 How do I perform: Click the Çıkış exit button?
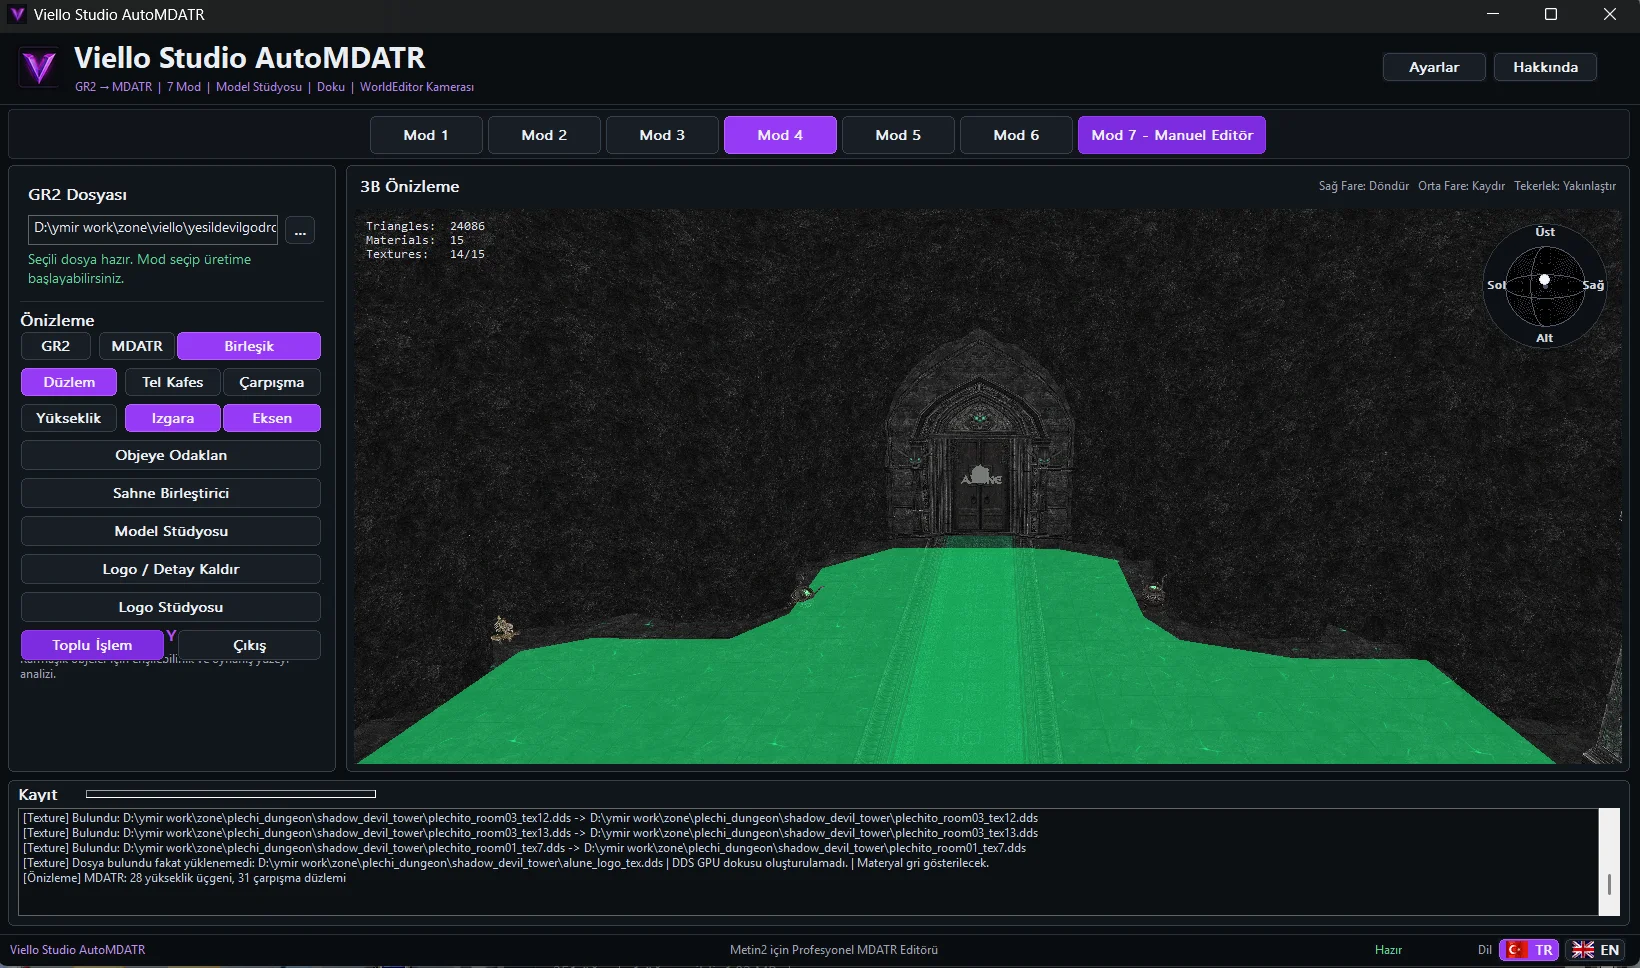[x=250, y=645]
